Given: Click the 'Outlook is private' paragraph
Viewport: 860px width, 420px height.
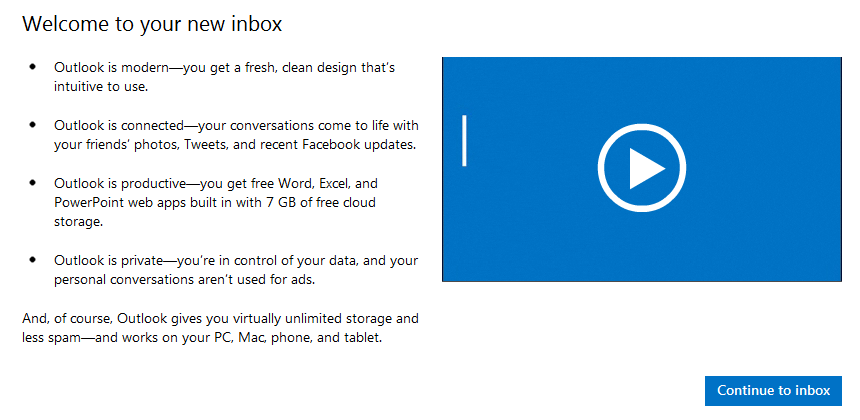Looking at the screenshot, I should 235,270.
